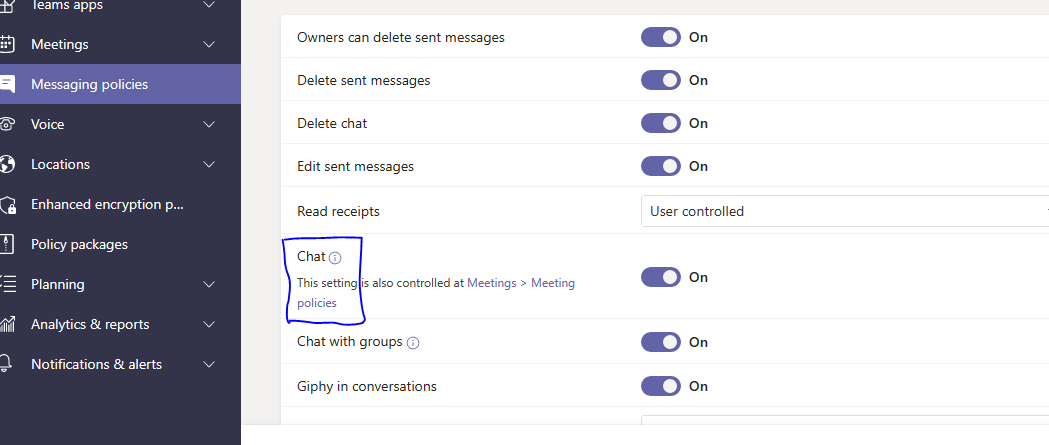Click the Owners can delete sent messages label
1049x445 pixels.
pyautogui.click(x=401, y=37)
